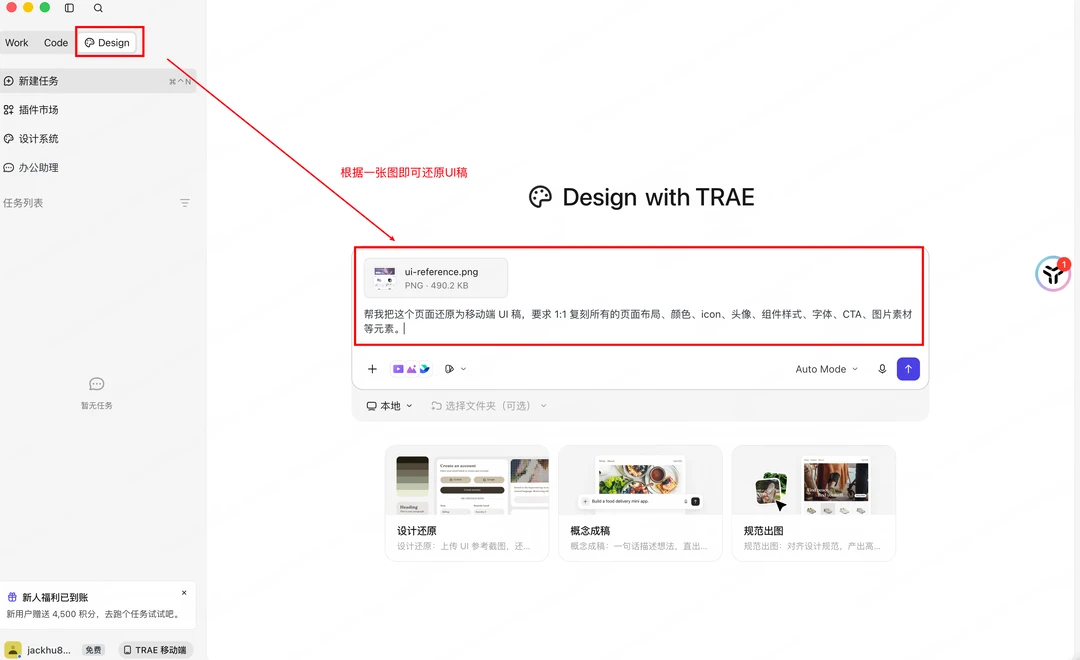Click the blue bird skill icon
This screenshot has height=660, width=1080.
[x=424, y=369]
